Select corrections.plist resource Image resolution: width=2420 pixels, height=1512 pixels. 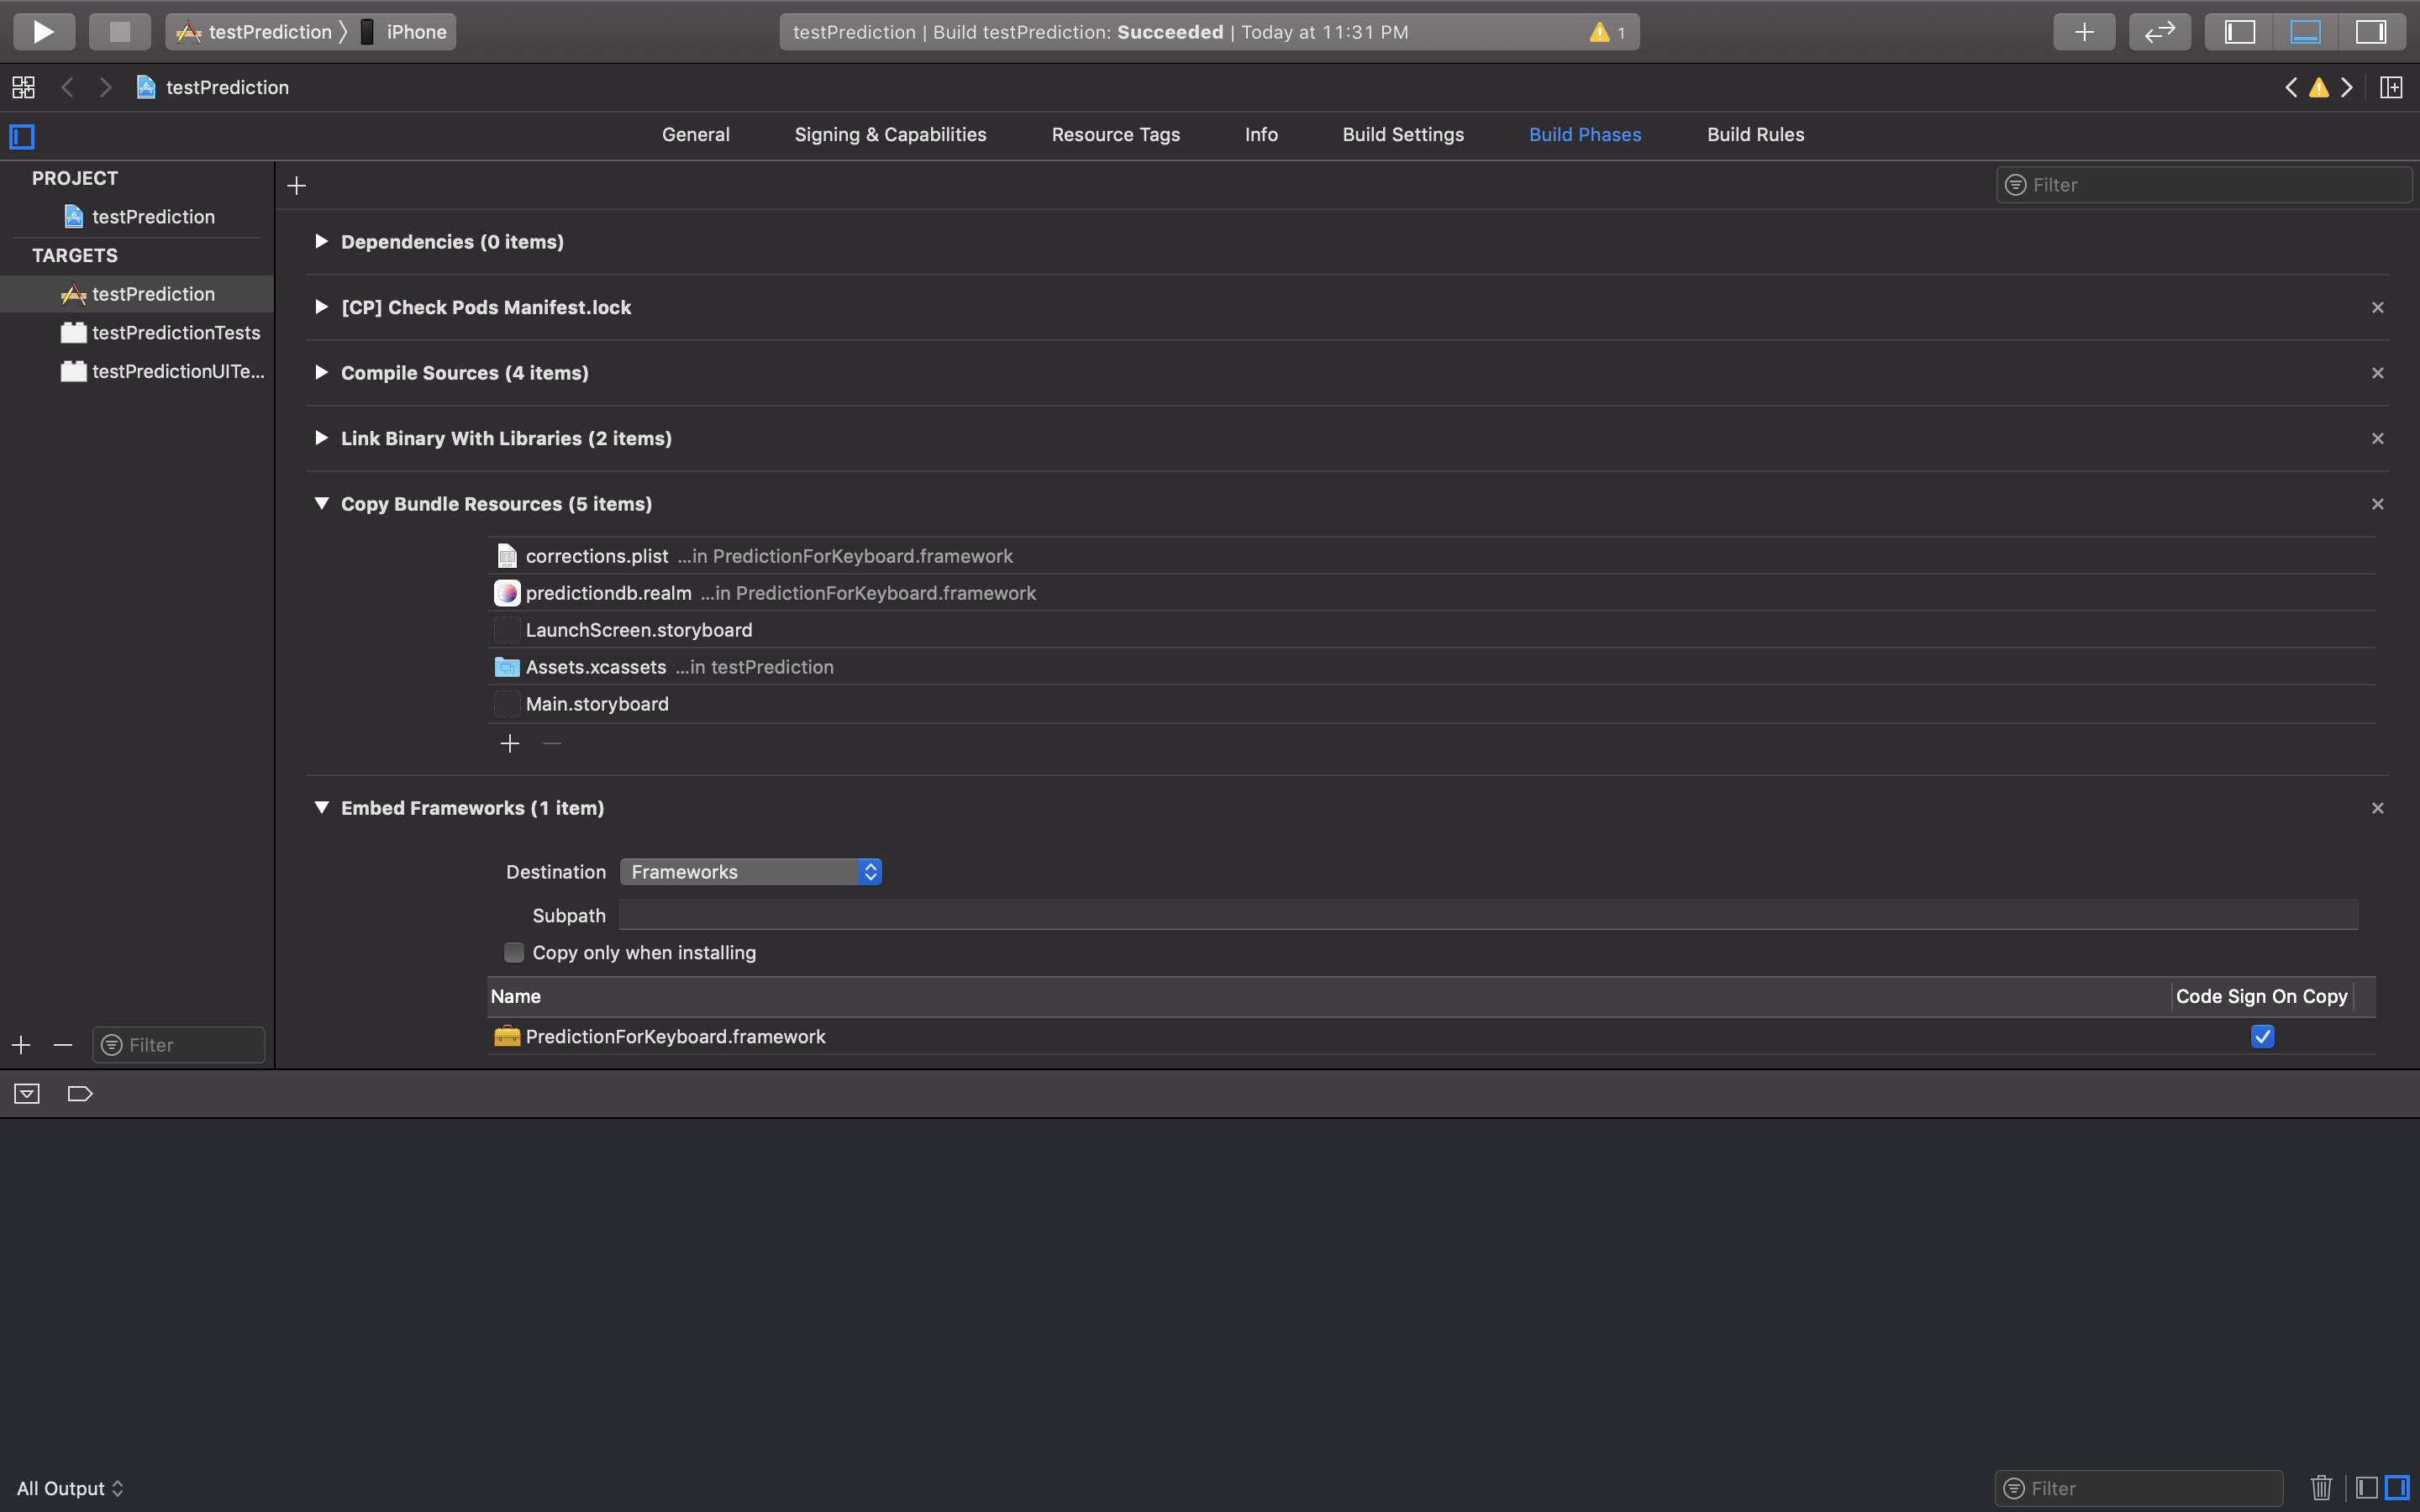pos(1431,556)
